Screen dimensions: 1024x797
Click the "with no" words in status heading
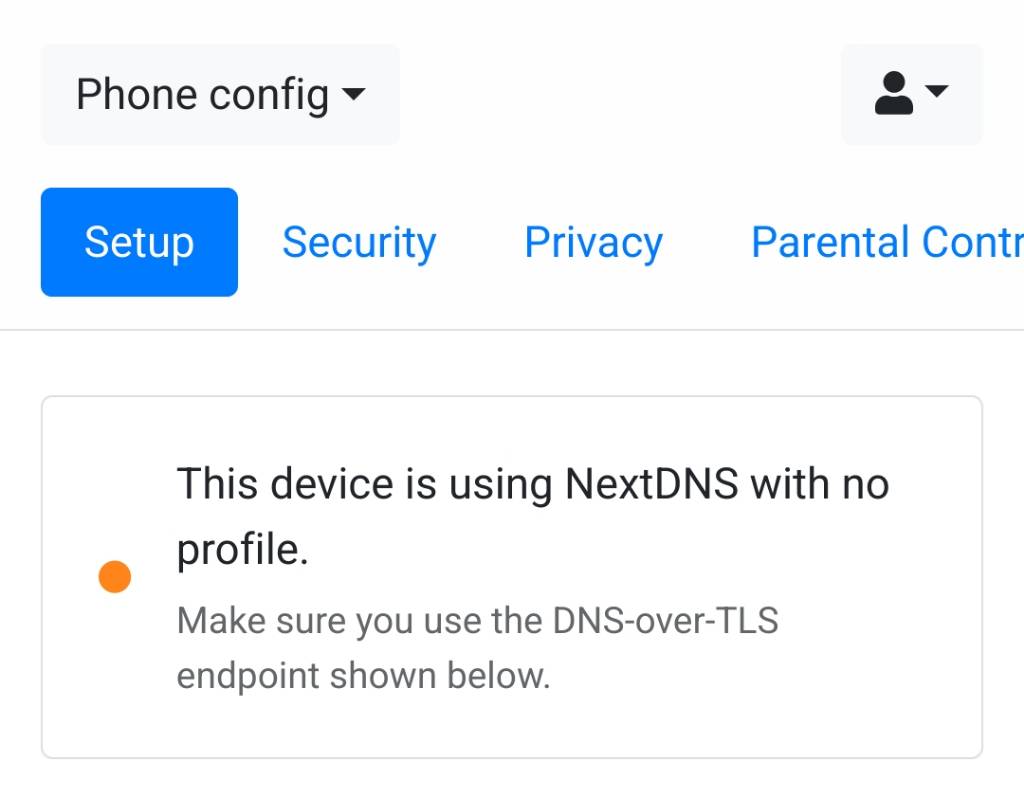tap(819, 485)
